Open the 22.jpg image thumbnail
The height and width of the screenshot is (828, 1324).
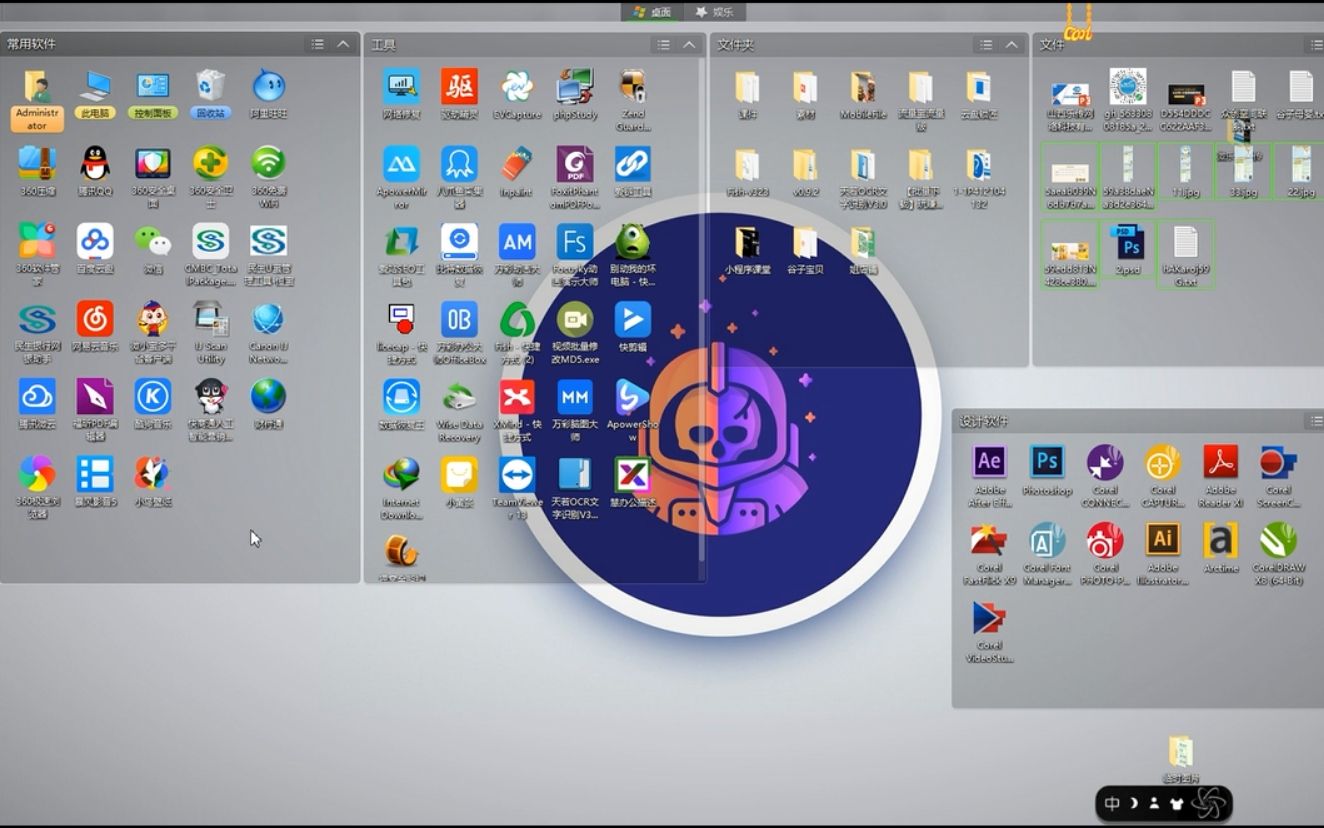coord(1301,165)
